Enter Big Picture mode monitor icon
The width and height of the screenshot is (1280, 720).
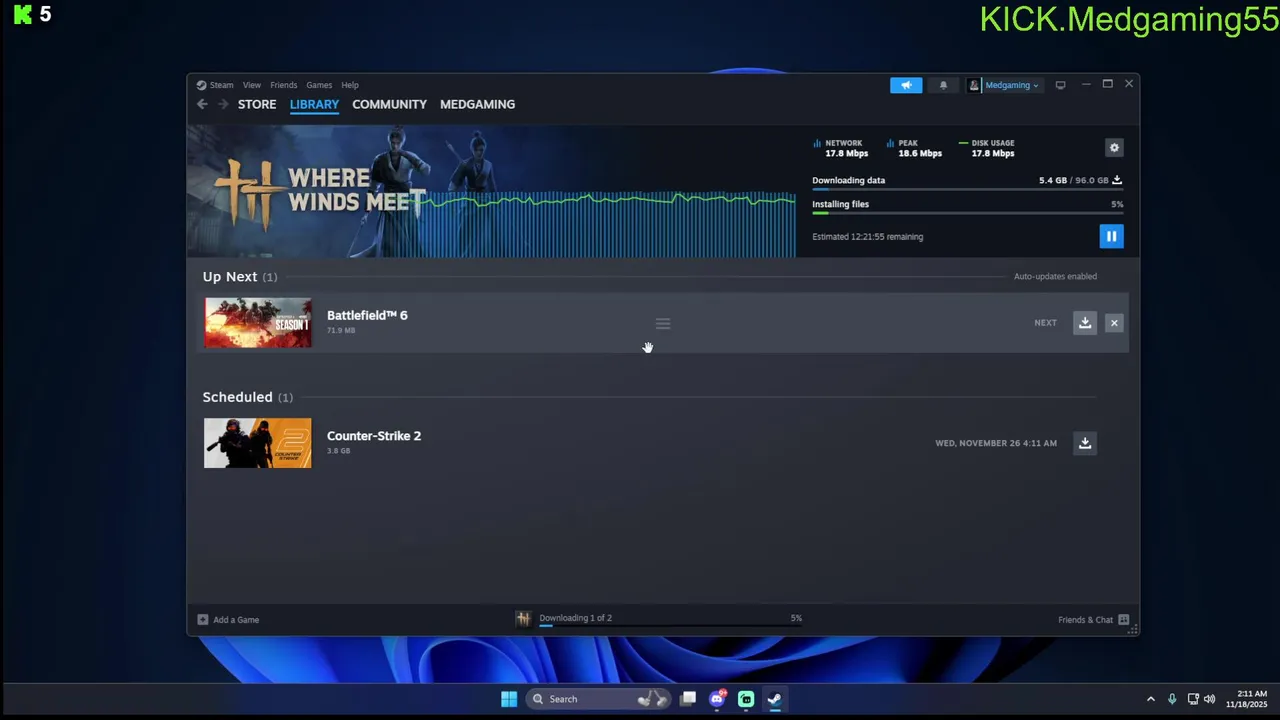pyautogui.click(x=1061, y=85)
